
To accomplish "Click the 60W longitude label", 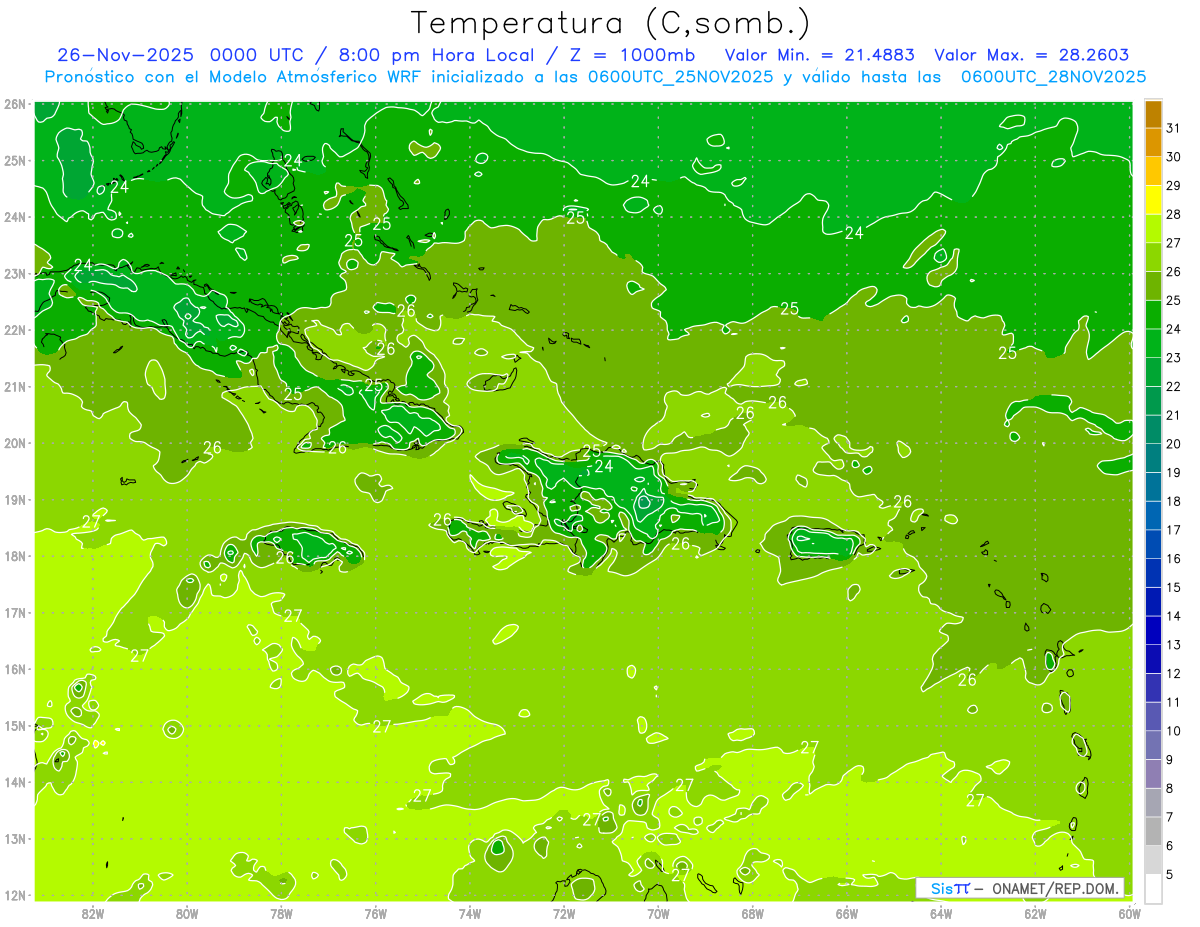I will (1129, 913).
